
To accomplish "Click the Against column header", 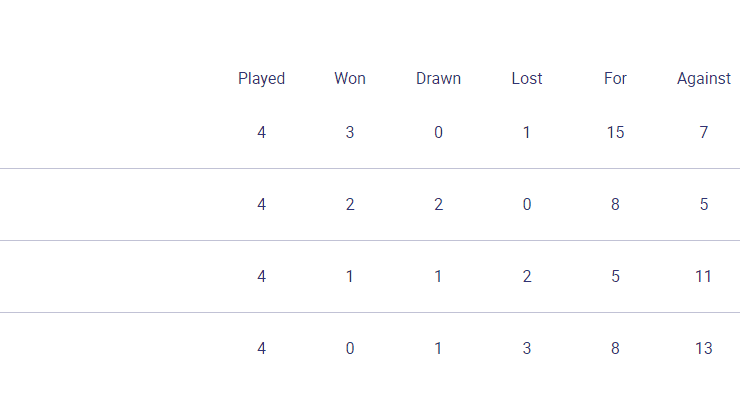I will 704,78.
